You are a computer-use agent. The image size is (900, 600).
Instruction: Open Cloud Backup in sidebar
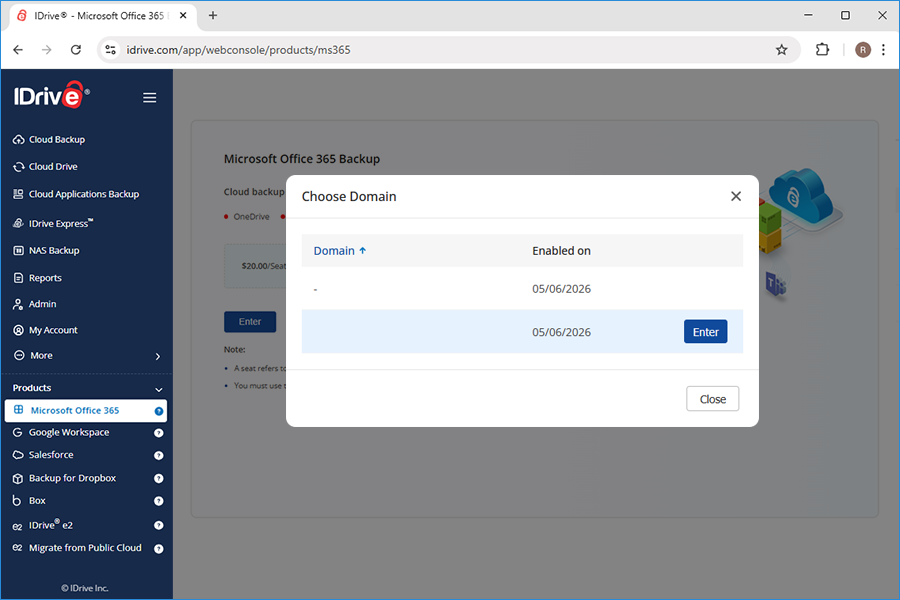click(x=57, y=140)
